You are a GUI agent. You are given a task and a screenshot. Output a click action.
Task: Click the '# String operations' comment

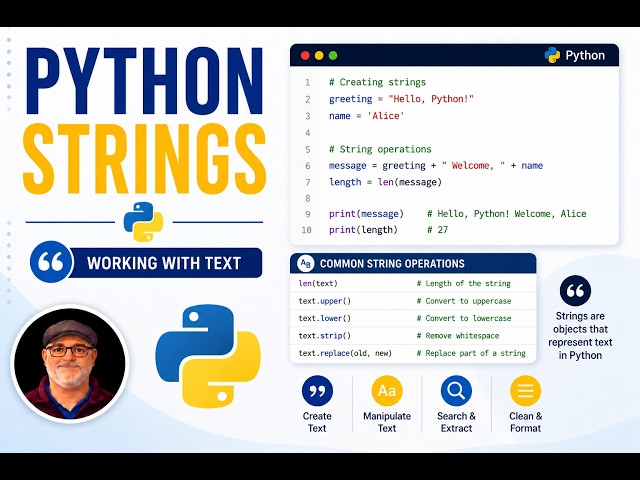(x=380, y=149)
